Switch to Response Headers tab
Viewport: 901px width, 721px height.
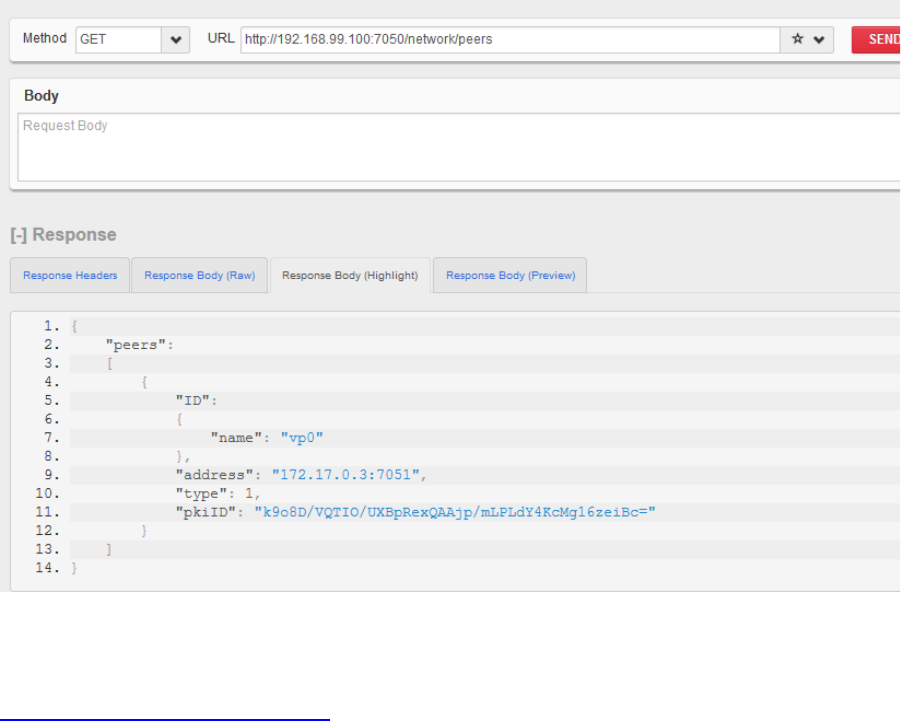click(70, 275)
